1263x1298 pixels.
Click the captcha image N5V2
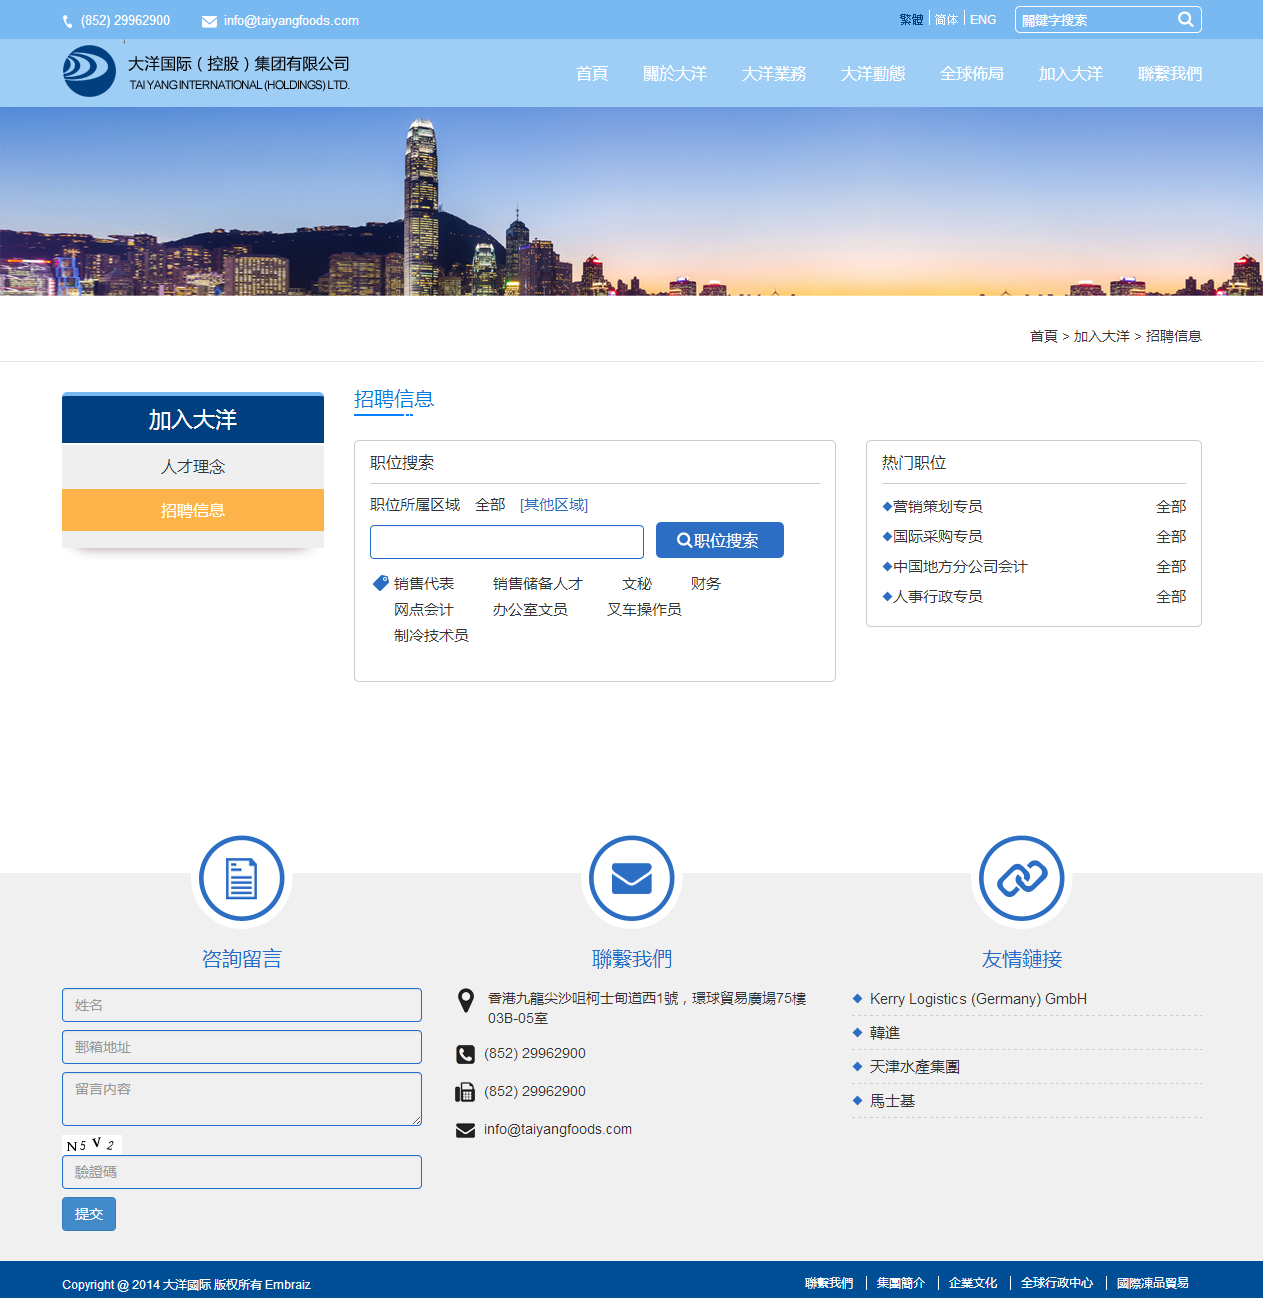click(x=91, y=1144)
